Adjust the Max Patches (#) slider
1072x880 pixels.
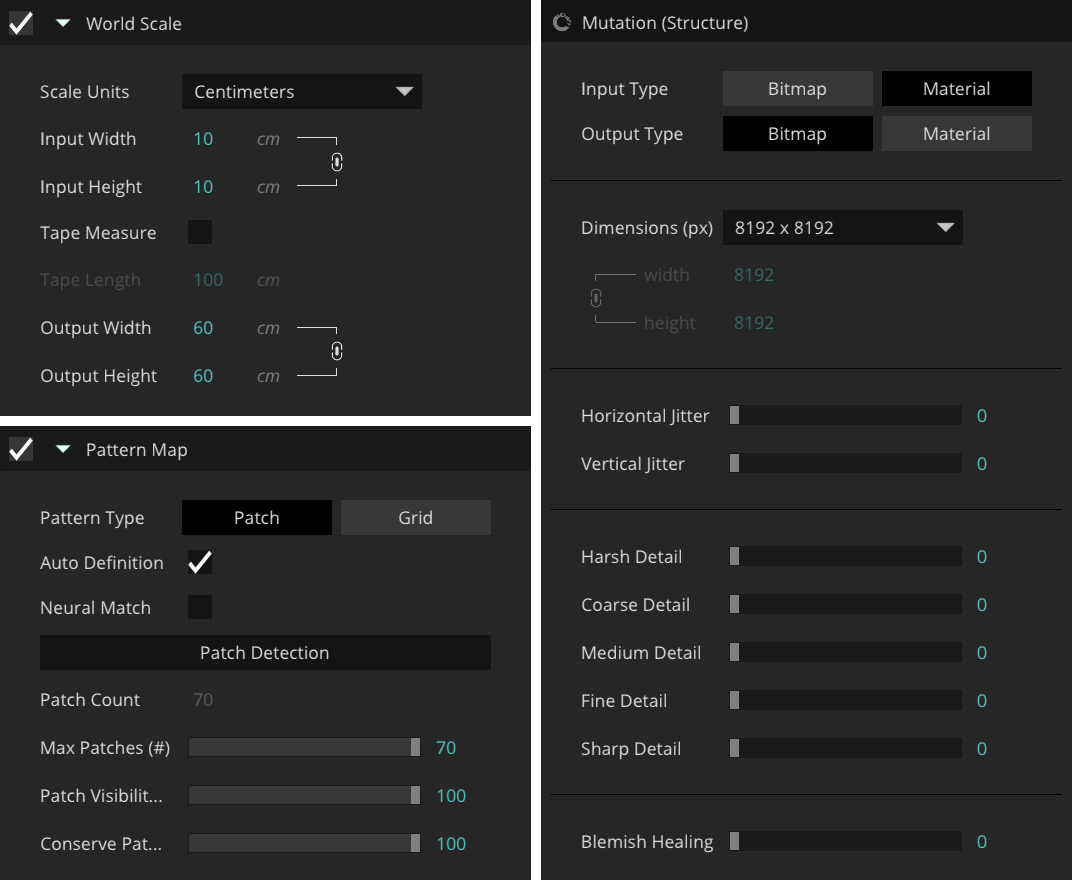click(x=304, y=747)
